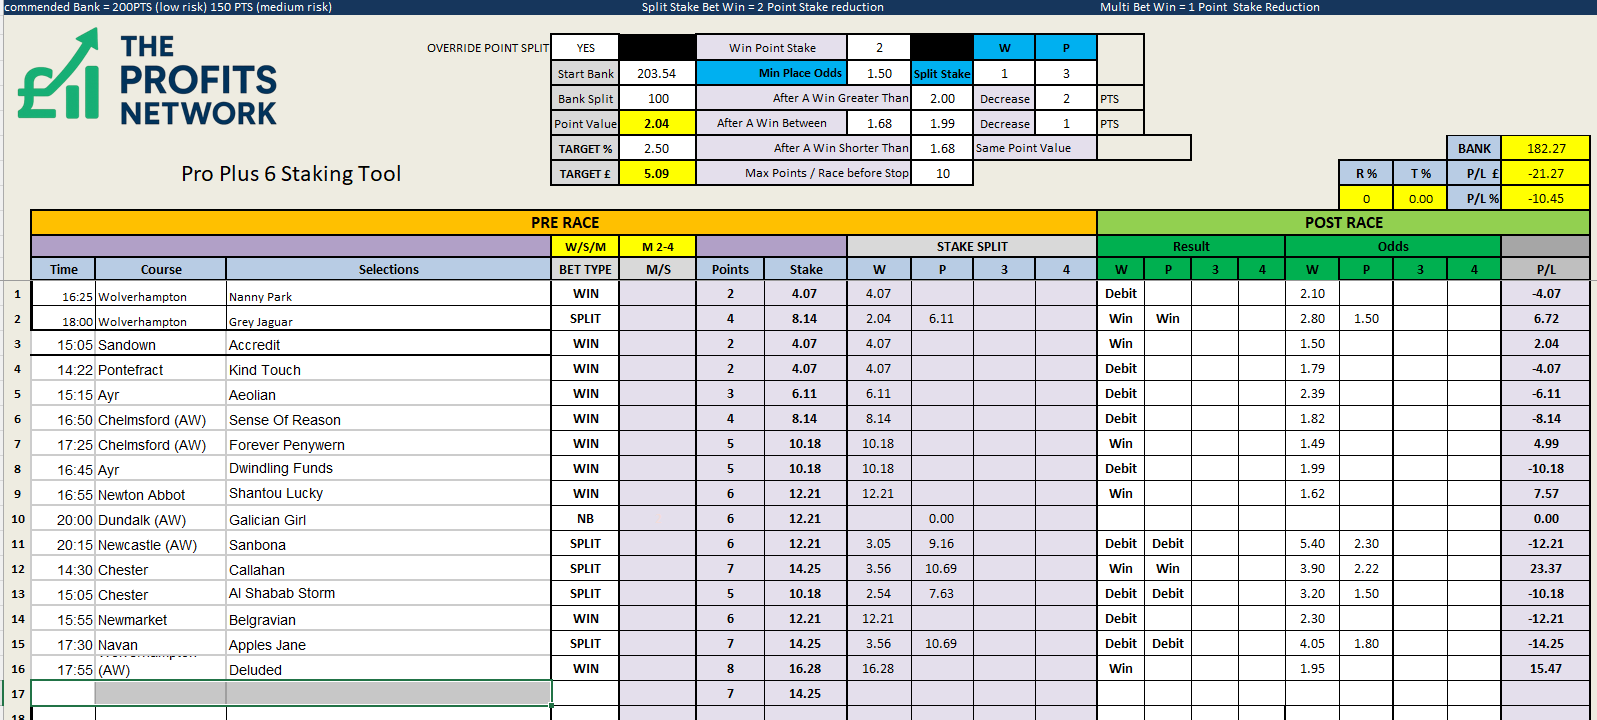1597x720 pixels.
Task: Click the yellow Point Value cell 2.04
Action: [x=656, y=124]
